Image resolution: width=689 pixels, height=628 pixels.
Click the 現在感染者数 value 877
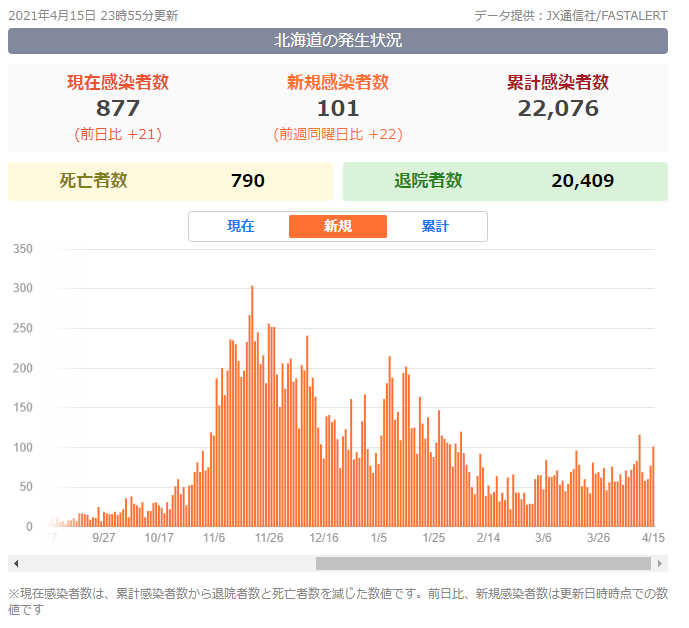[x=118, y=108]
